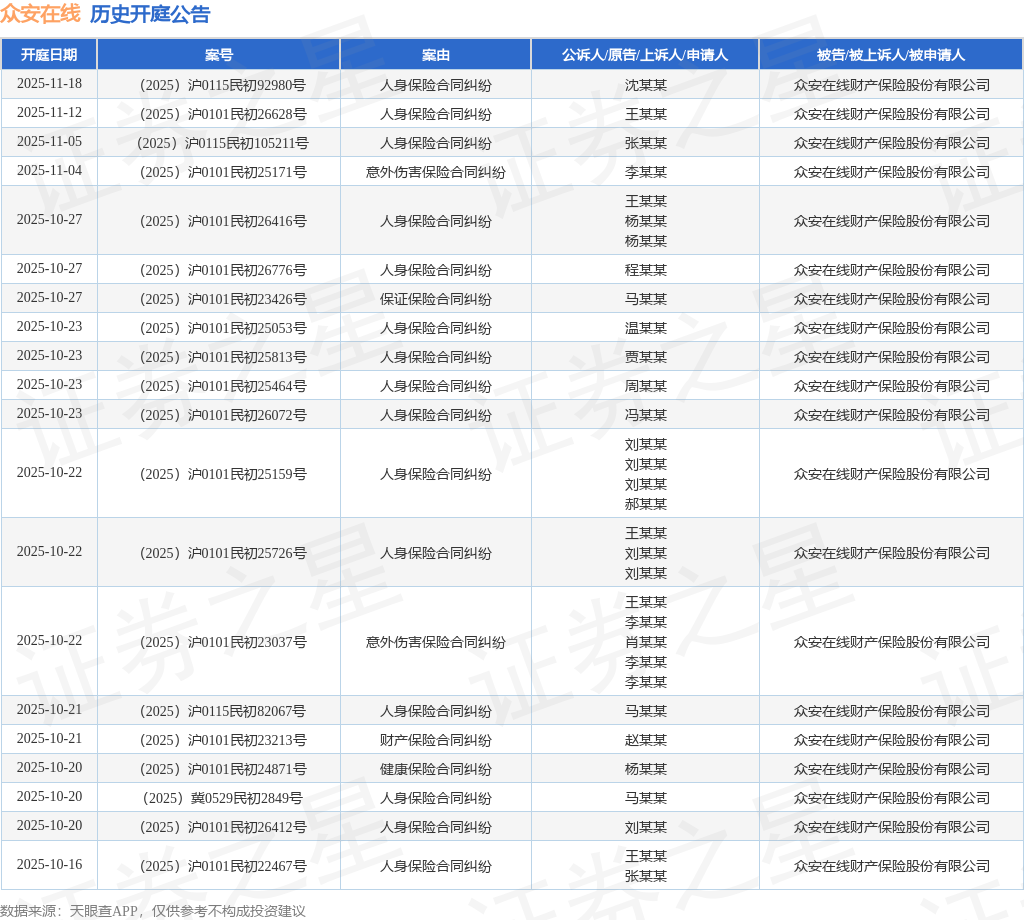Click plaintiff 沈某某
The width and height of the screenshot is (1024, 920).
click(645, 85)
